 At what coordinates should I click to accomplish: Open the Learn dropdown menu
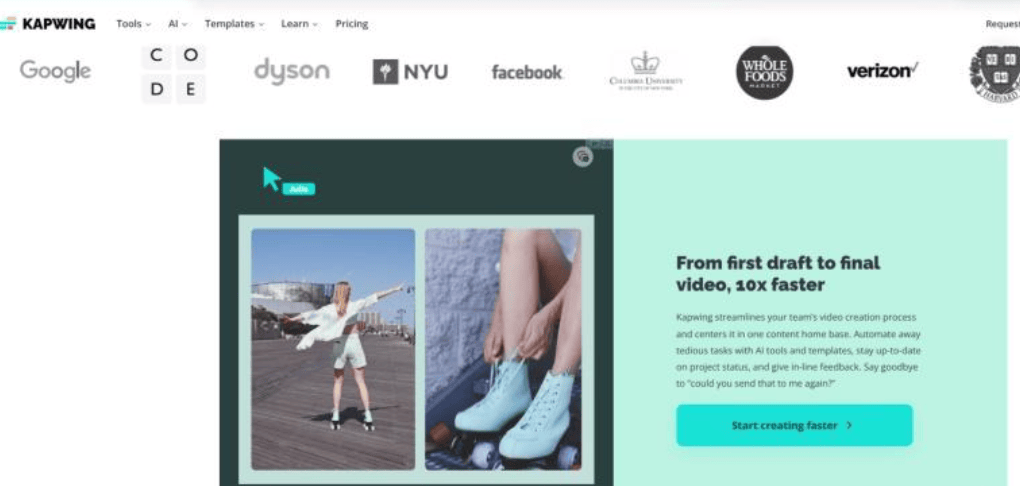coord(299,24)
